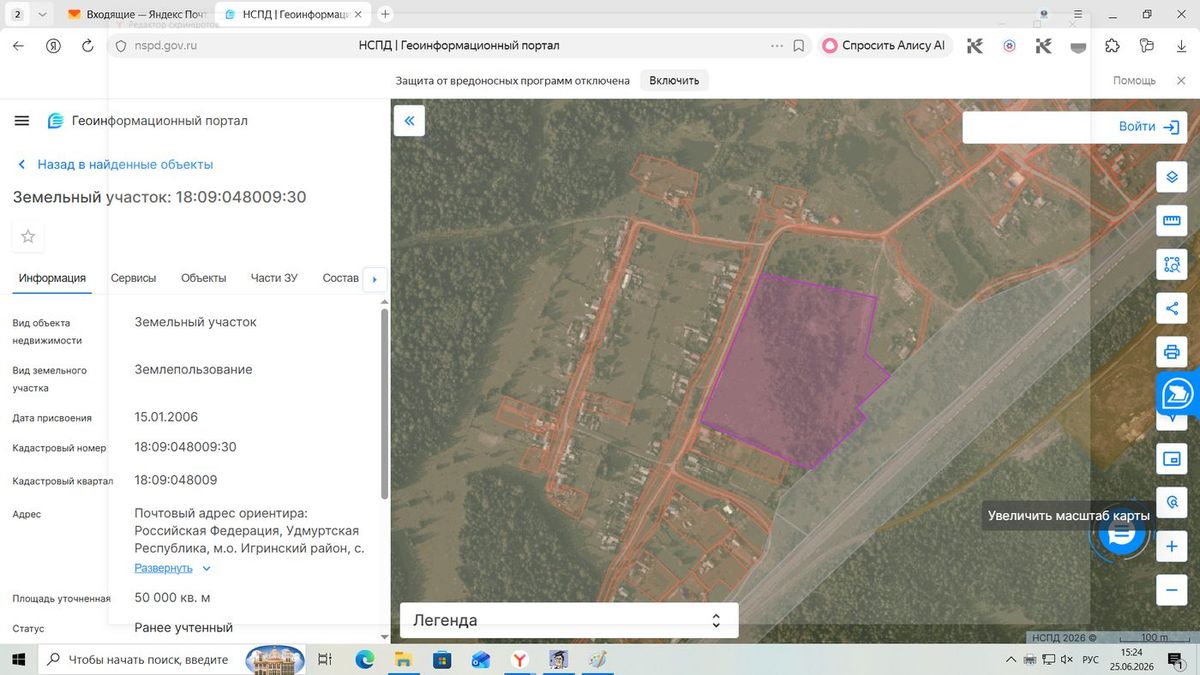Add the land plot to favorites with the star

point(28,237)
